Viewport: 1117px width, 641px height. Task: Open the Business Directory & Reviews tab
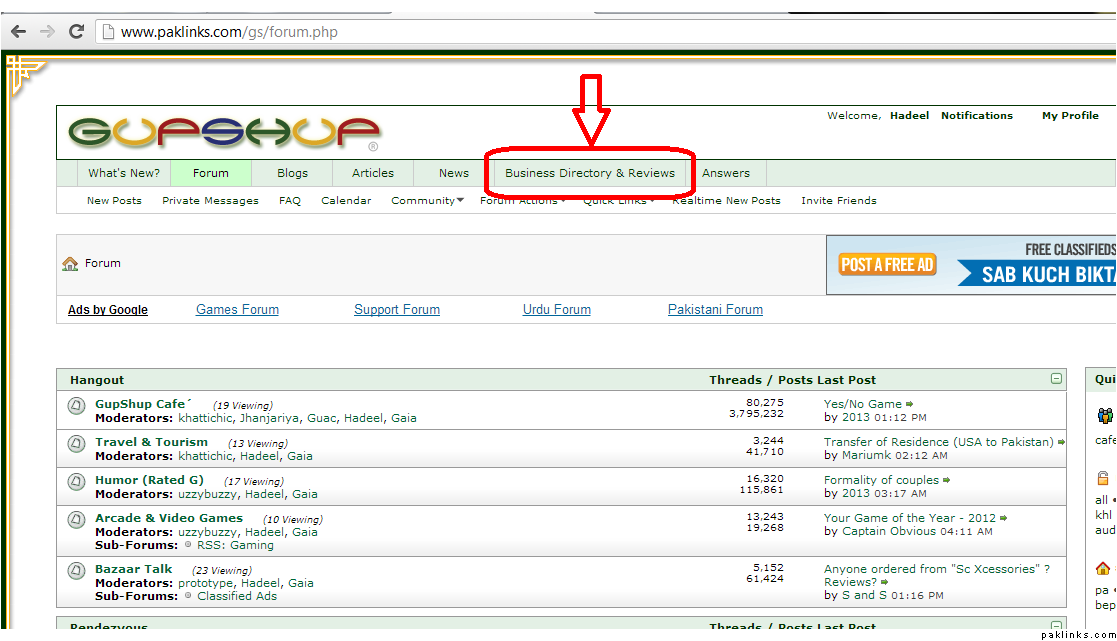[x=589, y=173]
